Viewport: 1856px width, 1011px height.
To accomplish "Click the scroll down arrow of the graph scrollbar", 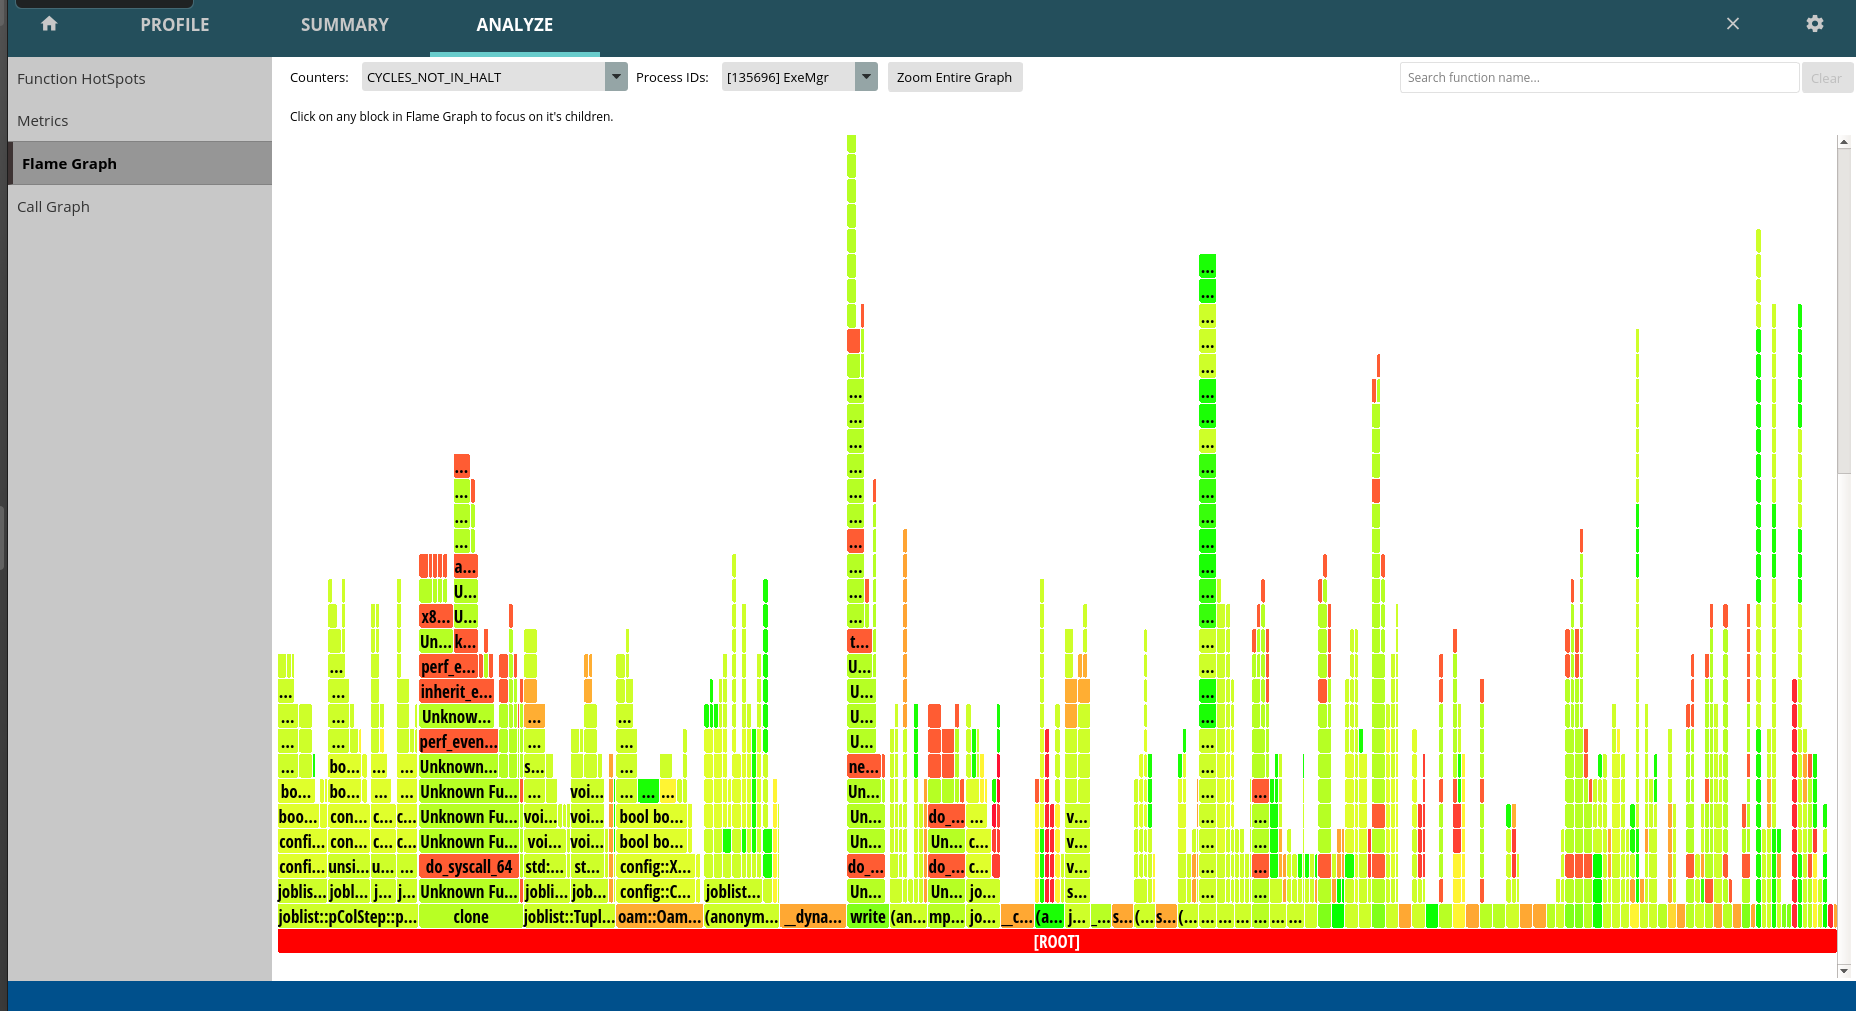I will point(1844,971).
